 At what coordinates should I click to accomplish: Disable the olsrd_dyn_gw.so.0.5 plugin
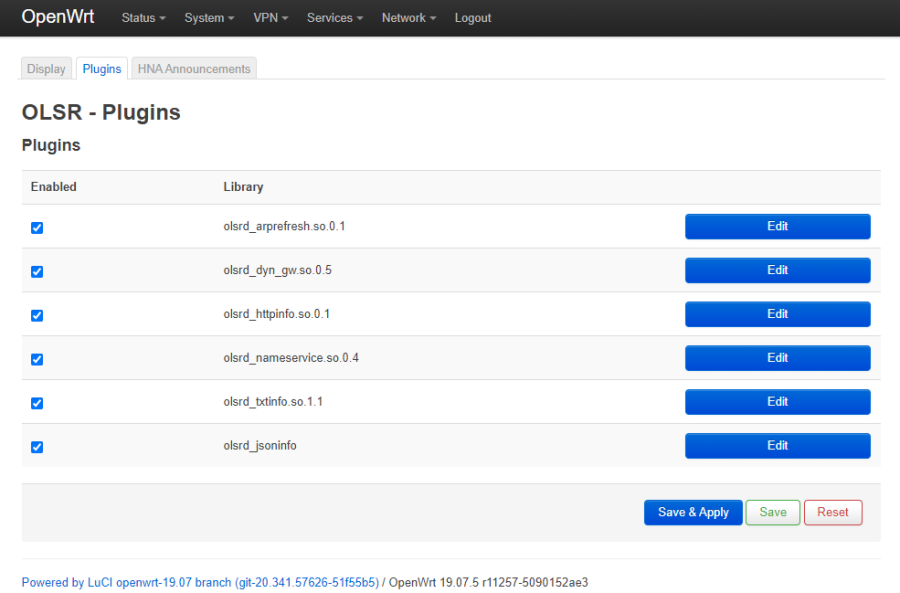pos(37,271)
